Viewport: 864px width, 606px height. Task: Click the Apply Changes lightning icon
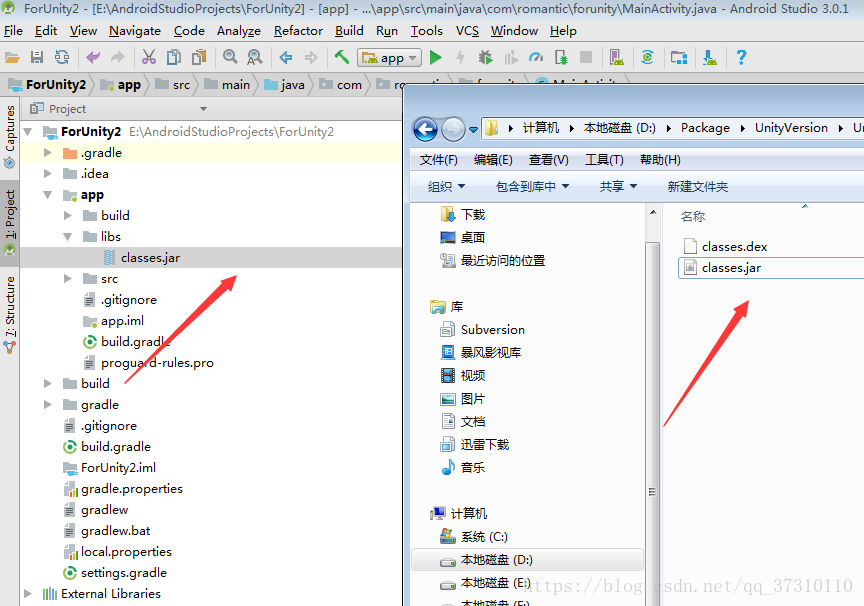pyautogui.click(x=461, y=57)
